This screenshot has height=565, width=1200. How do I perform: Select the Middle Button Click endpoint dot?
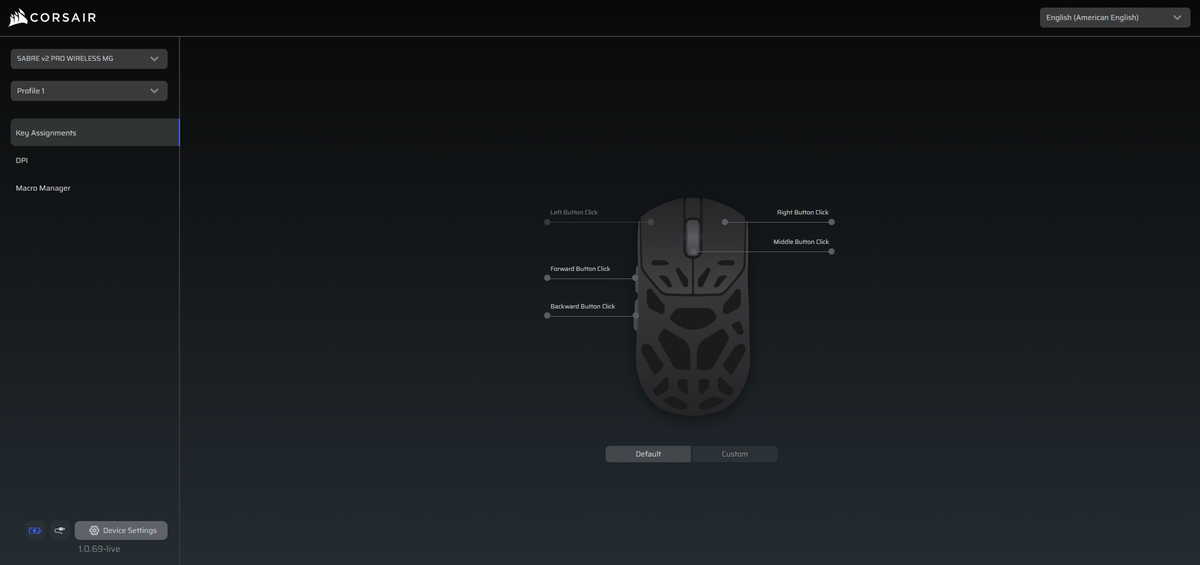pyautogui.click(x=831, y=252)
